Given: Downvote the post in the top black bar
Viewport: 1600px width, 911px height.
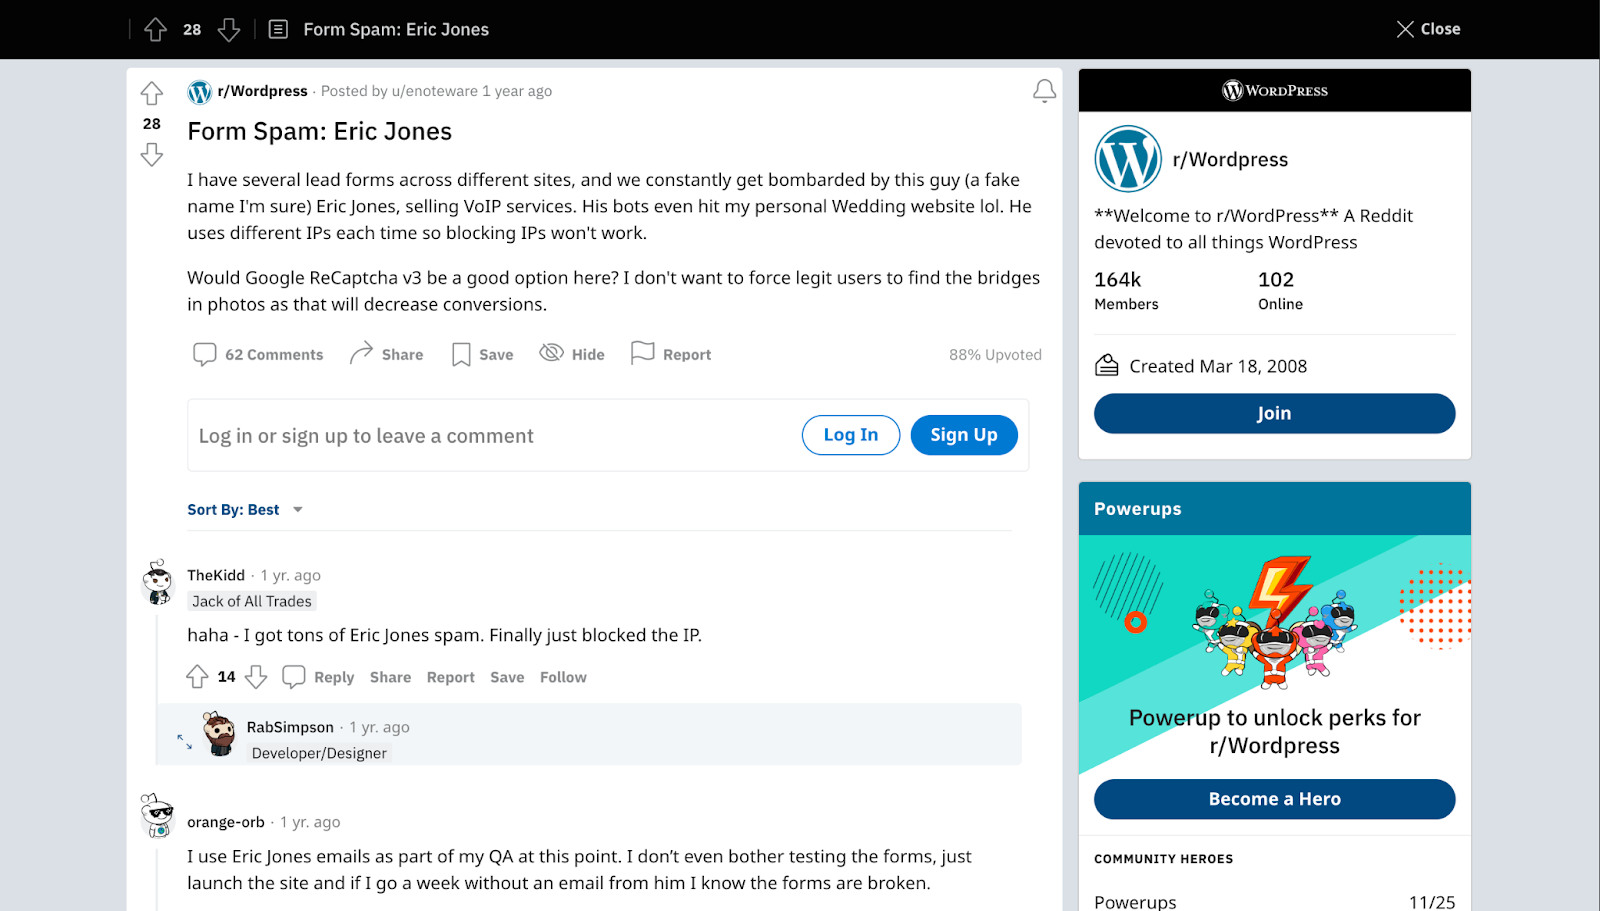Looking at the screenshot, I should coord(229,30).
